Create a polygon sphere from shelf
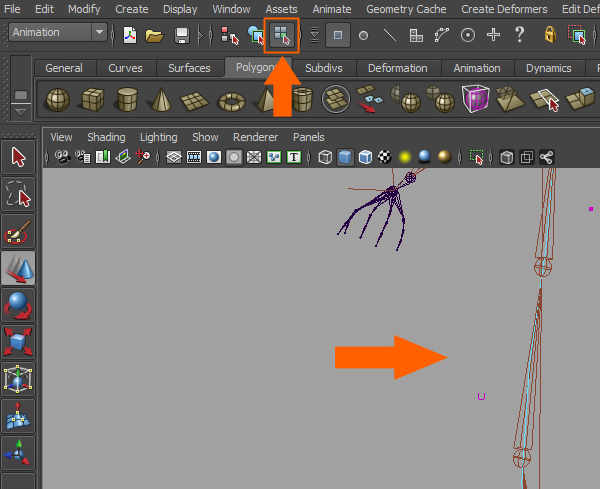This screenshot has height=489, width=600. coord(58,99)
